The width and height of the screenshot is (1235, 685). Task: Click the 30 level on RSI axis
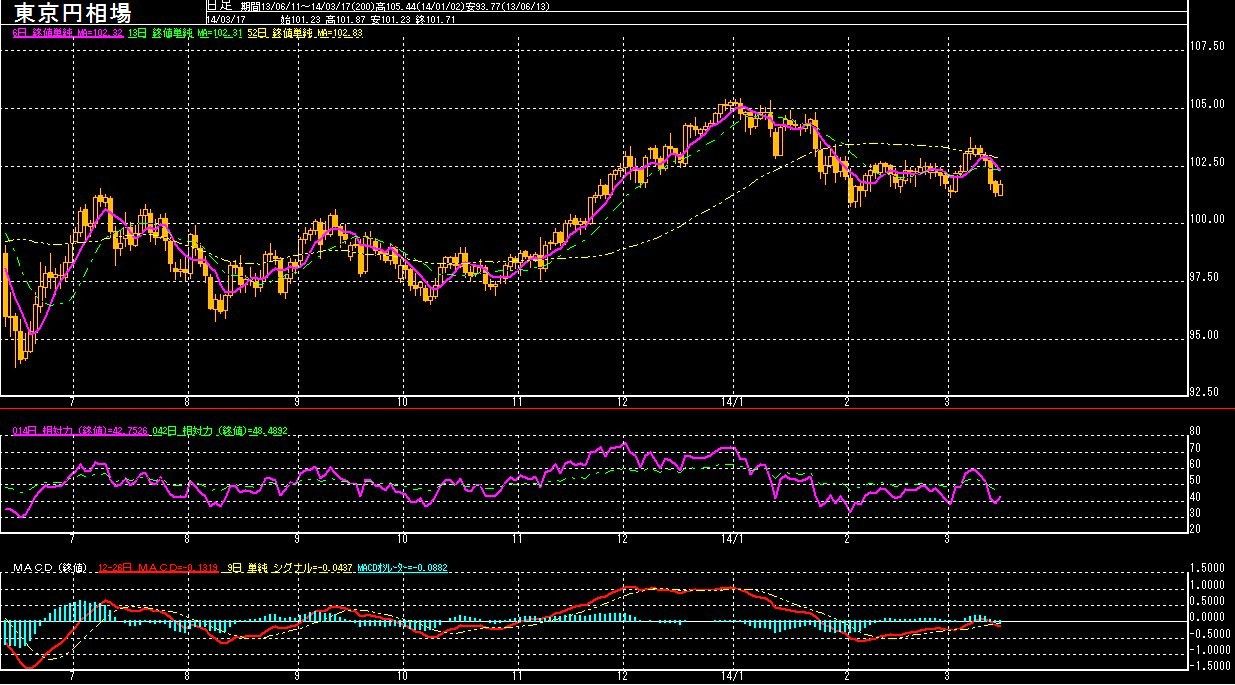point(1194,514)
